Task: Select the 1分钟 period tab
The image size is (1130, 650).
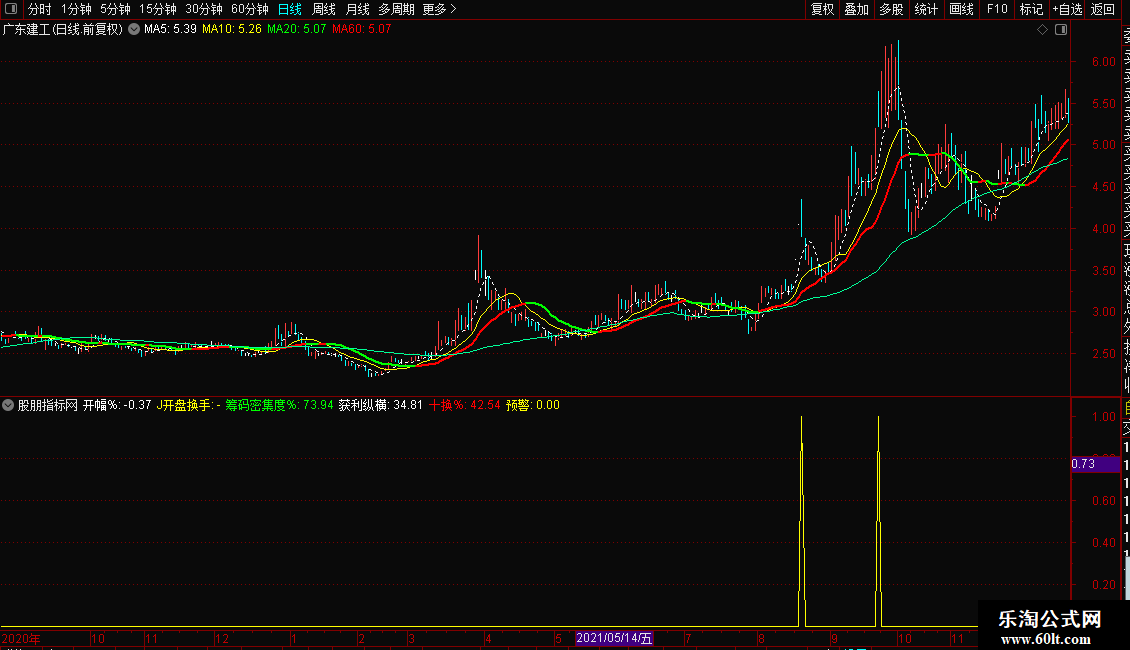Action: tap(76, 9)
